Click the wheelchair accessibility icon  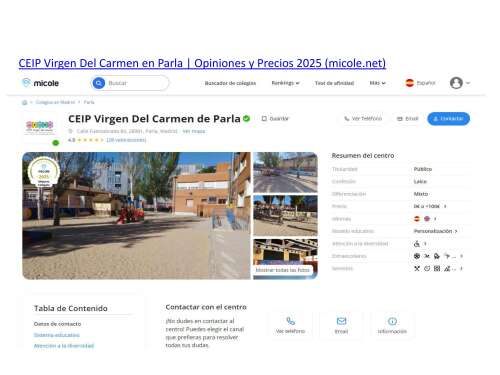[417, 244]
